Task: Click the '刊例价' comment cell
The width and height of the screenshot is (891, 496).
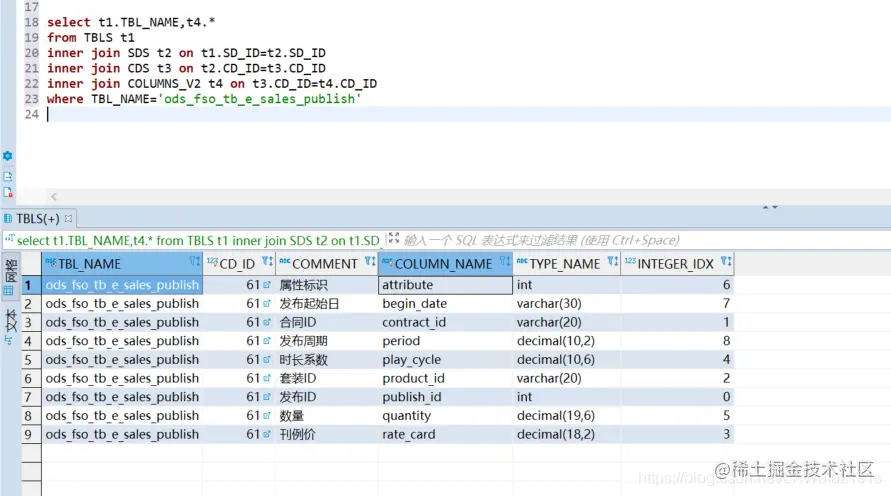Action: 327,434
